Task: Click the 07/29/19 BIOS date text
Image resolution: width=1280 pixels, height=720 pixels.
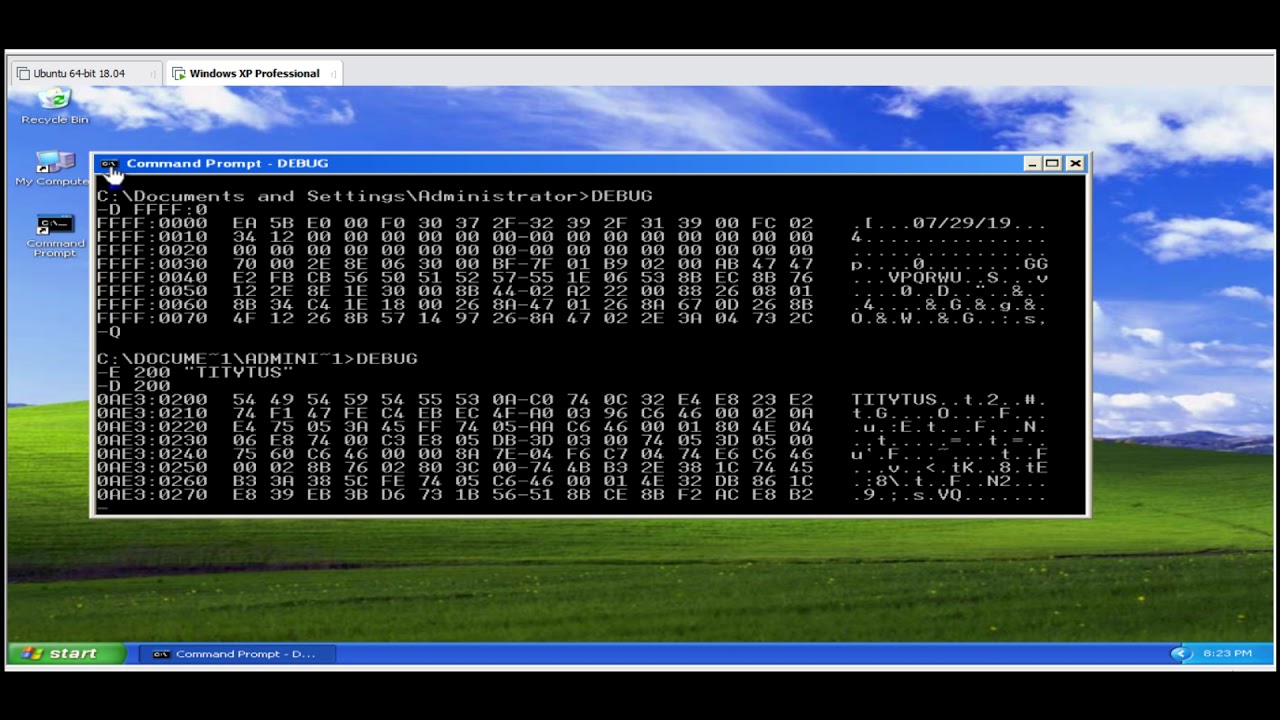Action: (962, 224)
